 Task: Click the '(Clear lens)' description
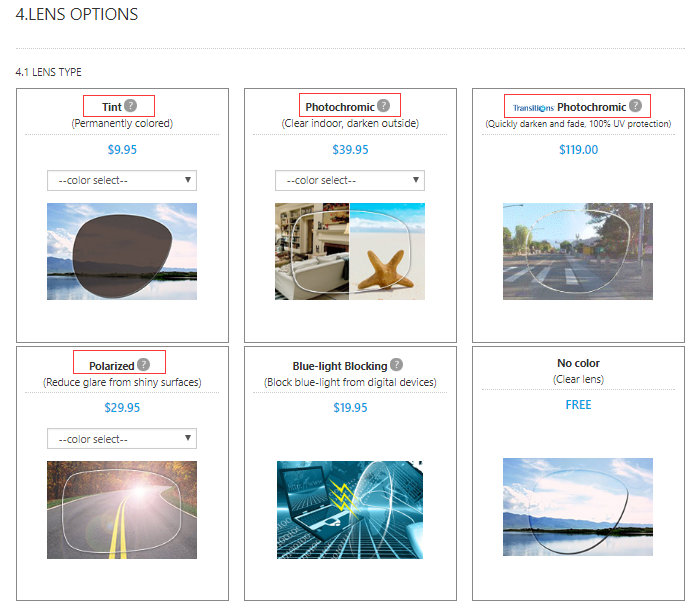[579, 379]
